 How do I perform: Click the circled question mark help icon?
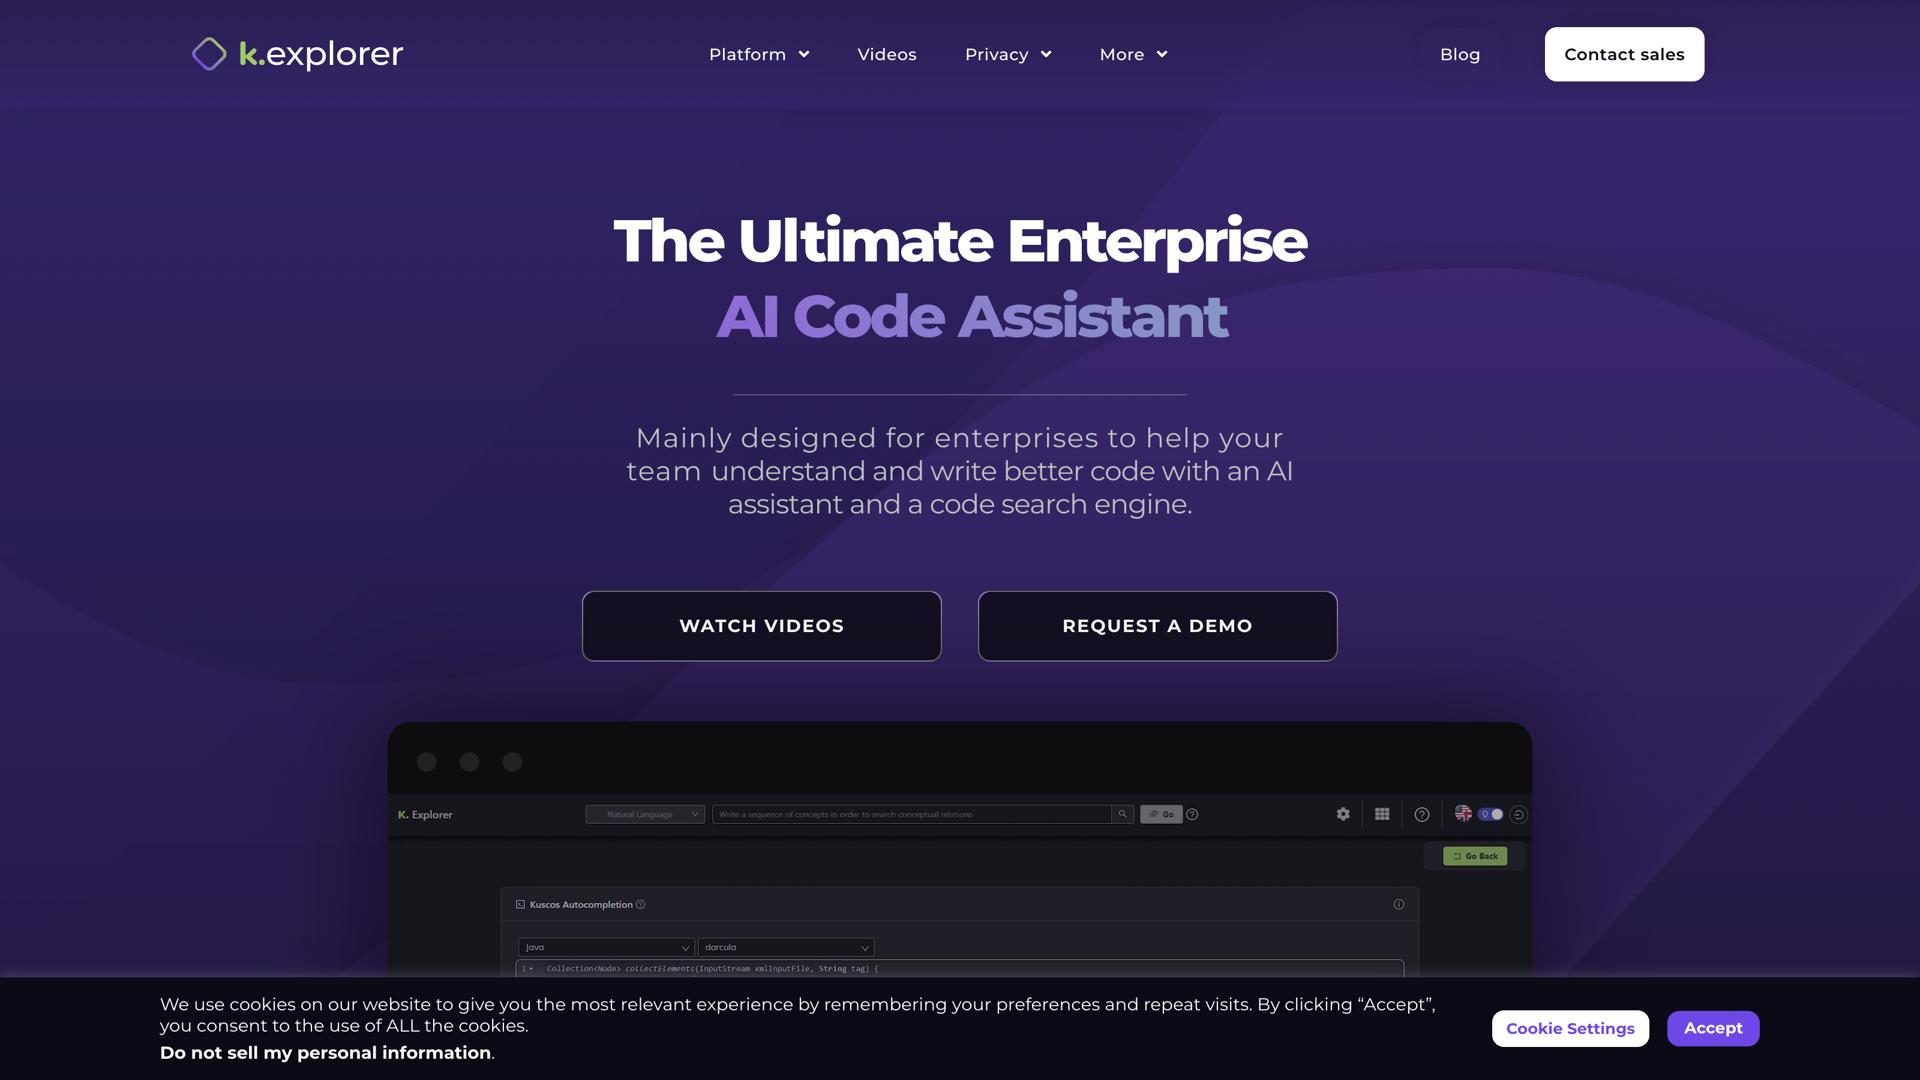1421,814
